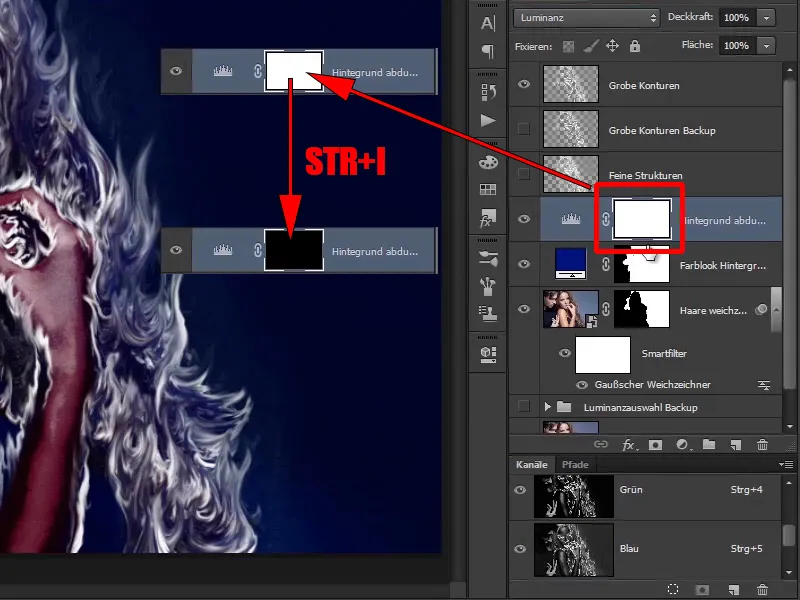
Task: Delete channel with Kanäle panel trash icon
Action: point(762,589)
